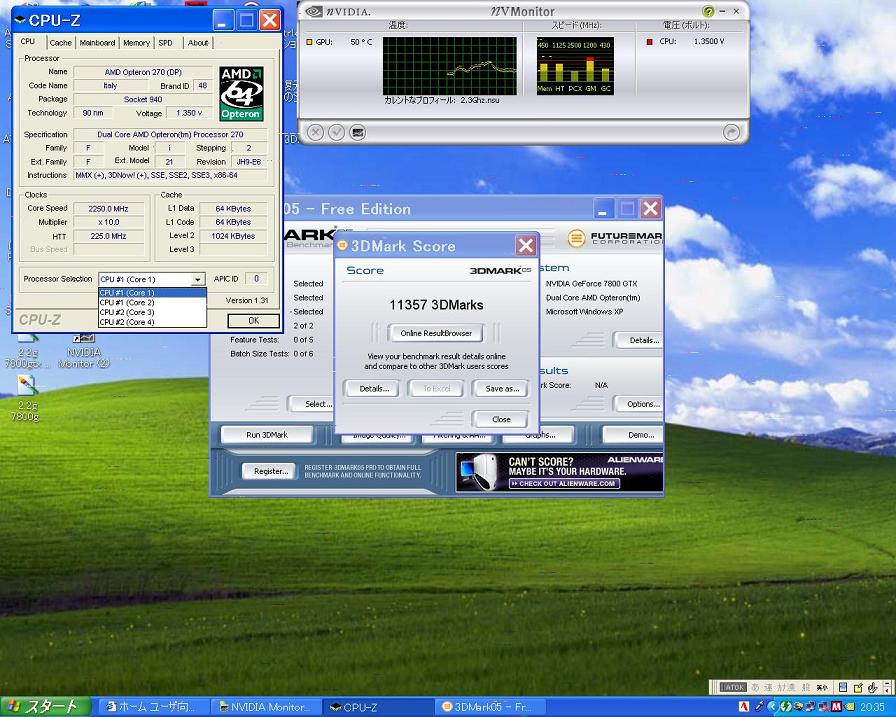Click NVIDIA green tray icon

pos(849,707)
